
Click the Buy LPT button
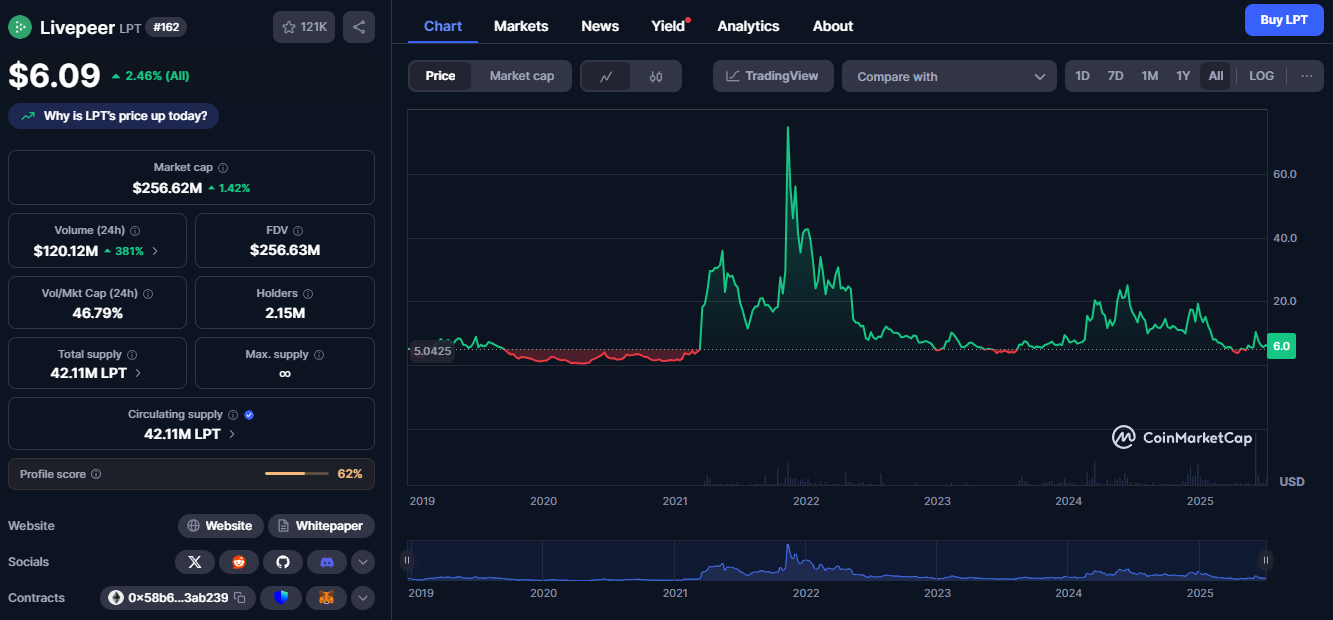tap(1284, 19)
